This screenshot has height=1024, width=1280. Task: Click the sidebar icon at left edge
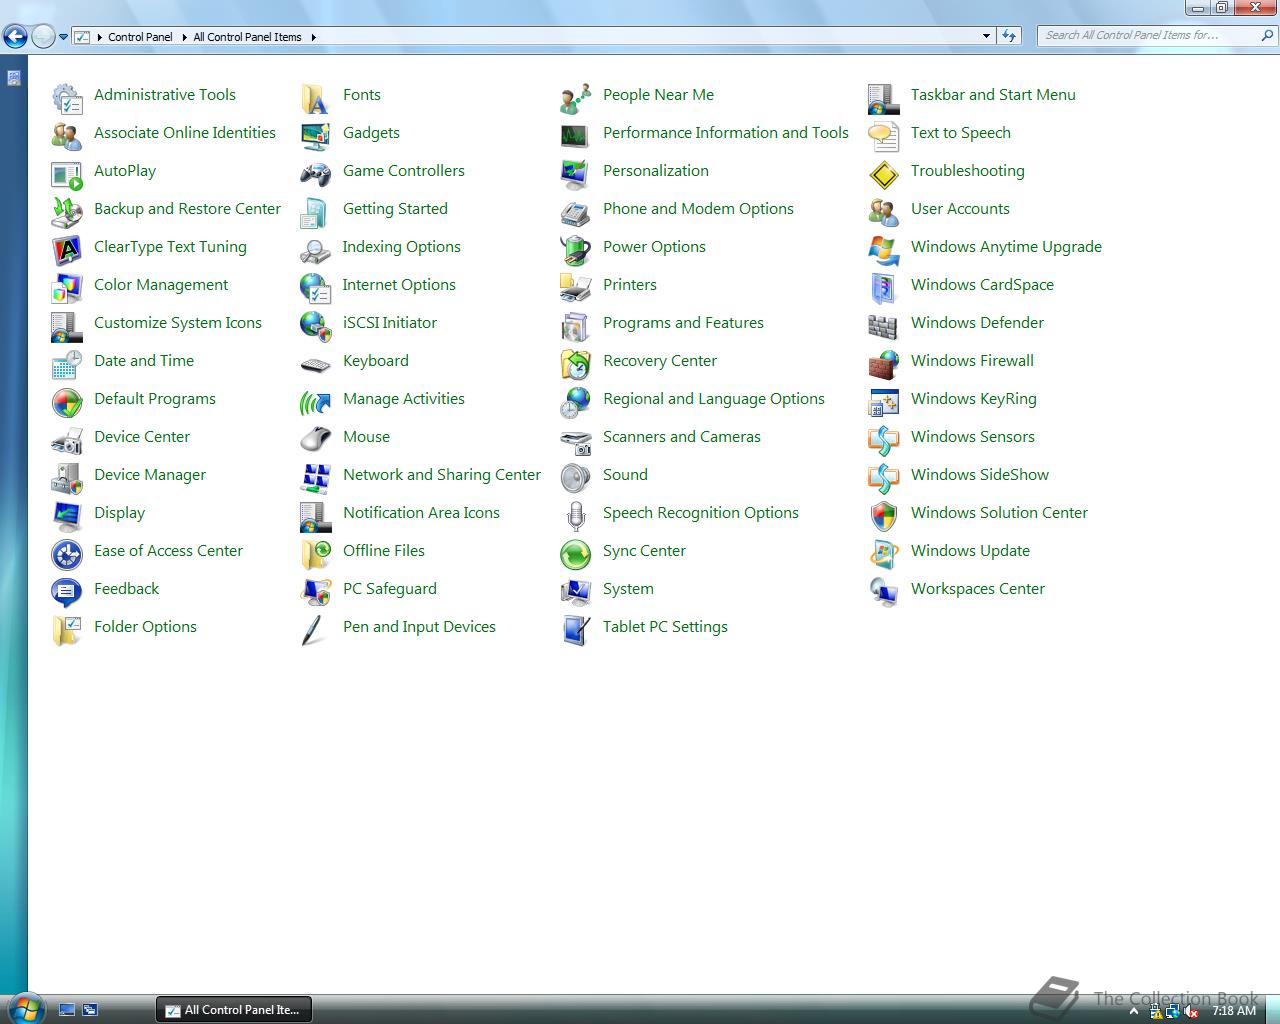(14, 78)
